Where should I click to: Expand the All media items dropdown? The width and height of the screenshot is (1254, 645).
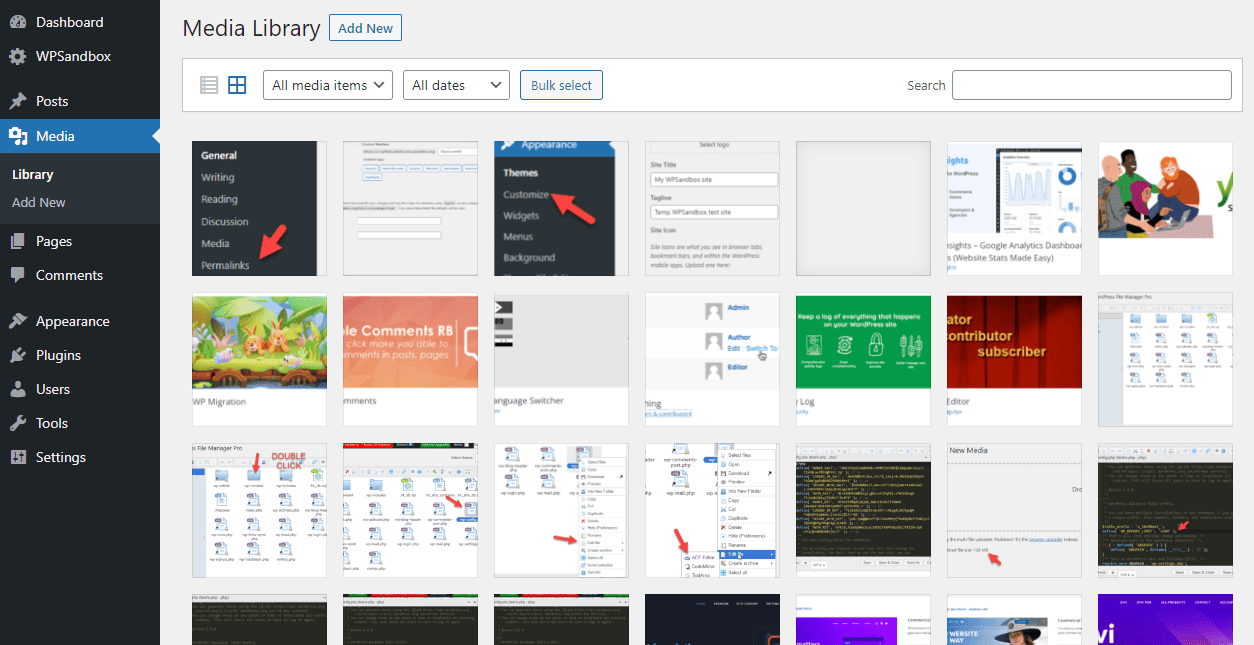coord(327,84)
